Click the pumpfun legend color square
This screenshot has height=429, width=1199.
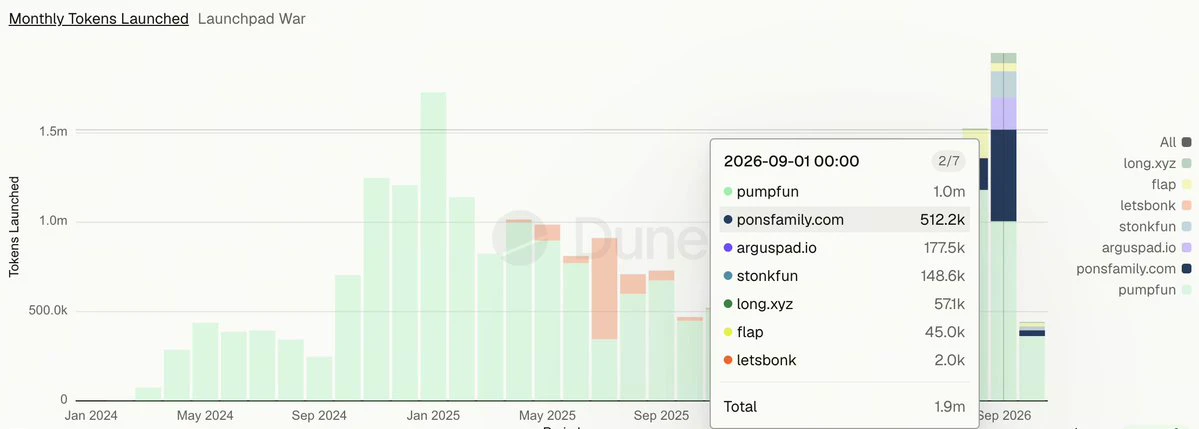(1186, 290)
